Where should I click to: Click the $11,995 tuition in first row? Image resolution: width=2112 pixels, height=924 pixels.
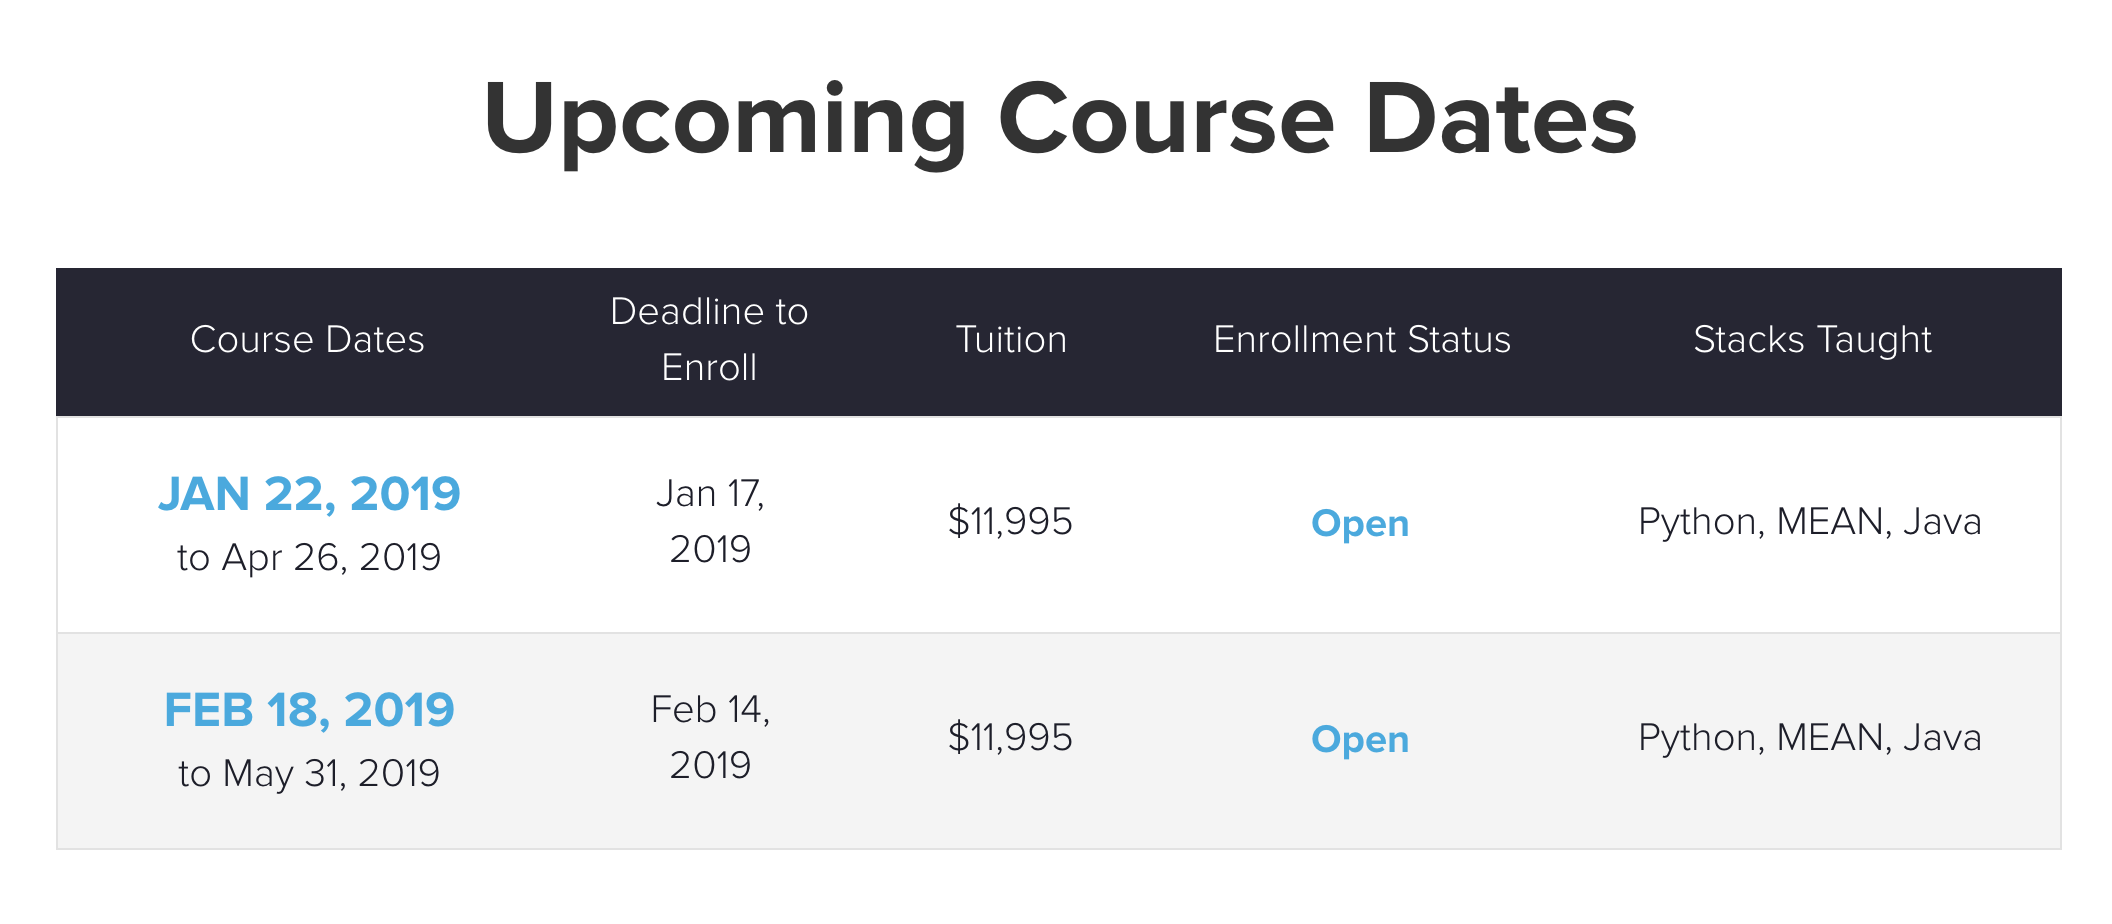coord(1010,522)
